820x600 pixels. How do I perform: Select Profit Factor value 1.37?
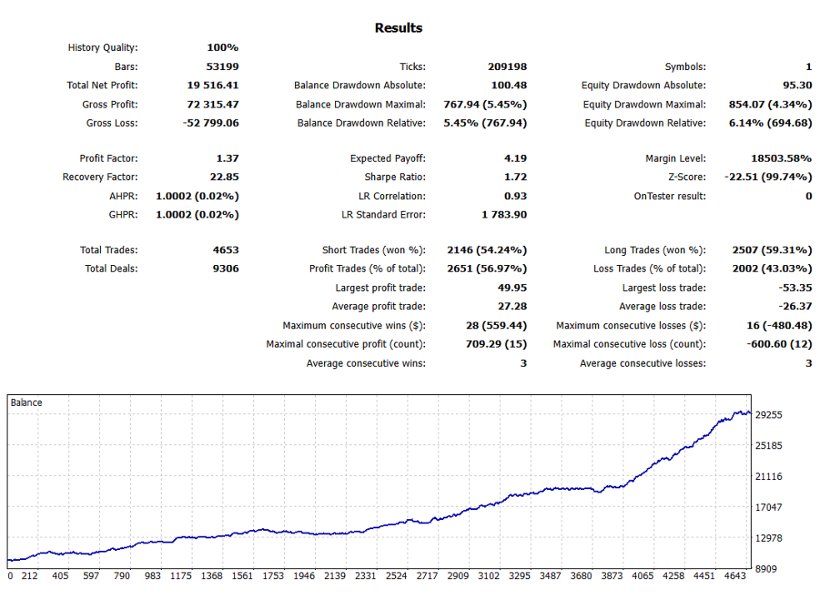coord(227,158)
